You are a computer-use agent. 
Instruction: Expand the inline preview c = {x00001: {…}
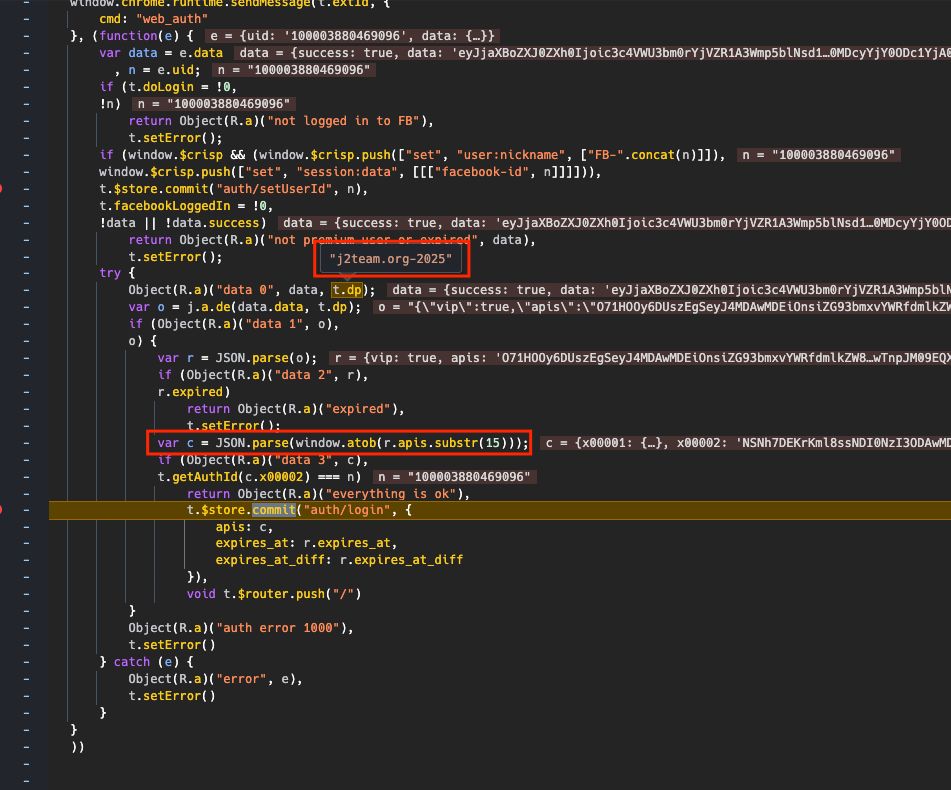745,443
